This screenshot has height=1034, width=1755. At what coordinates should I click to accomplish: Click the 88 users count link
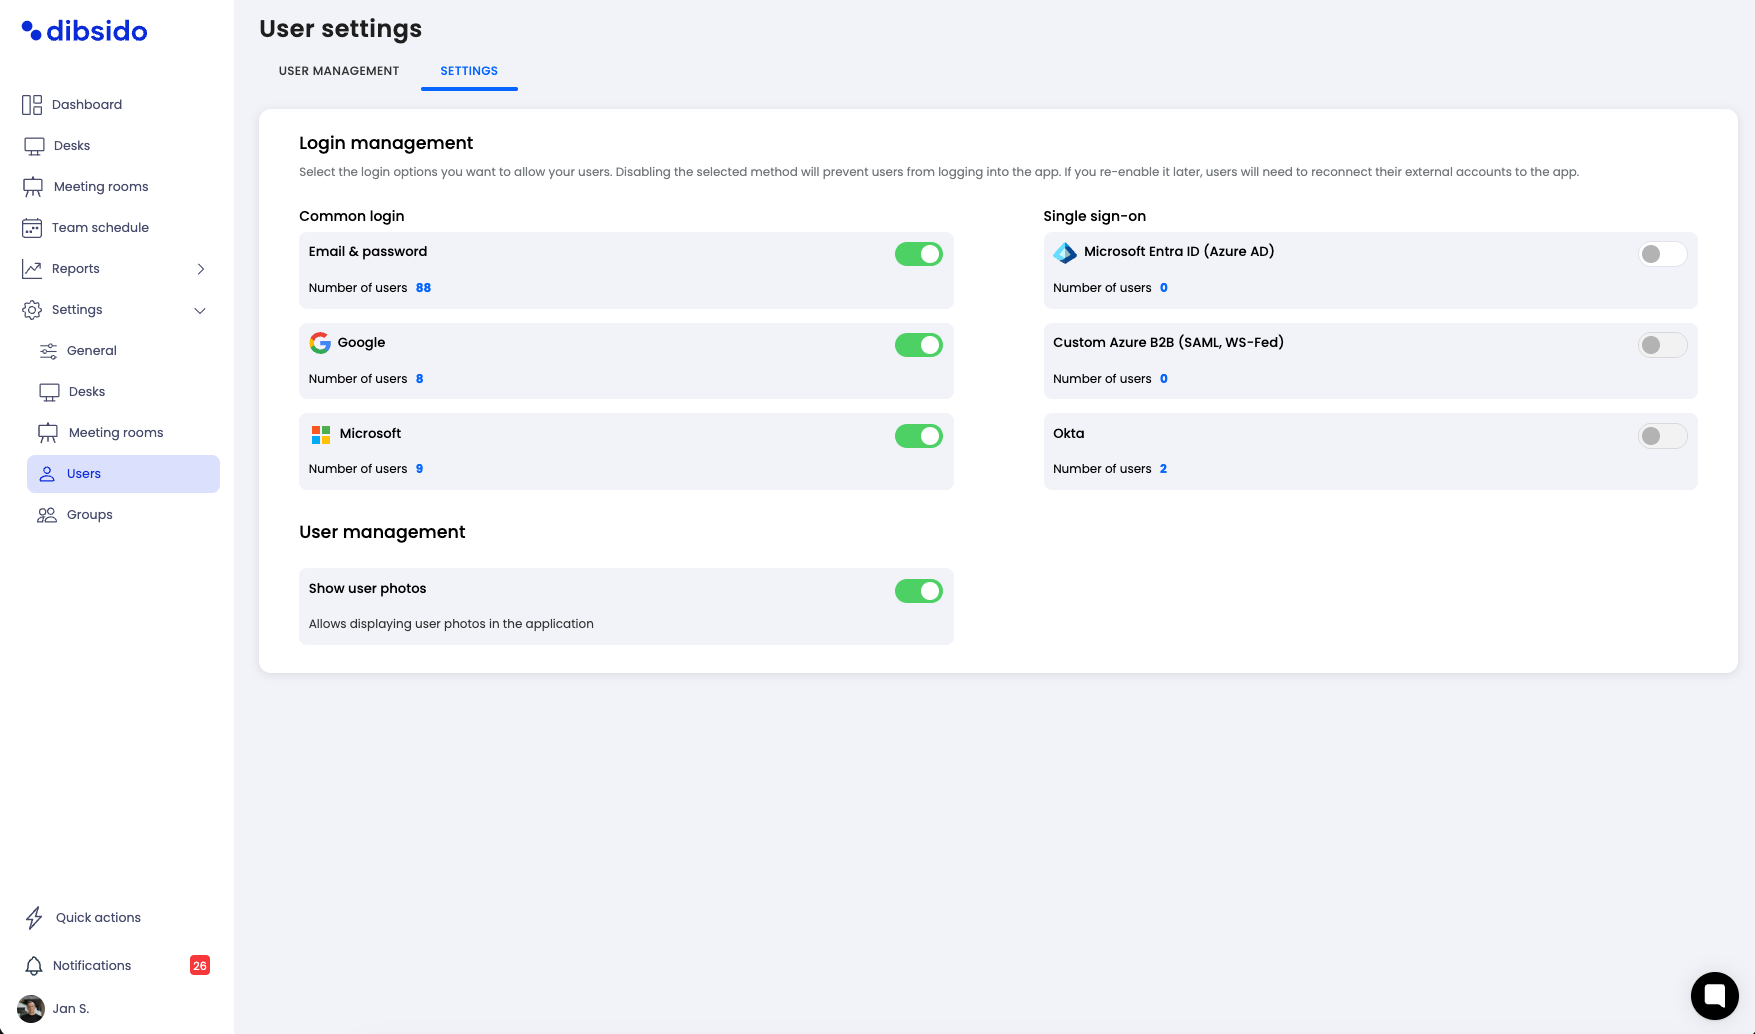point(423,288)
